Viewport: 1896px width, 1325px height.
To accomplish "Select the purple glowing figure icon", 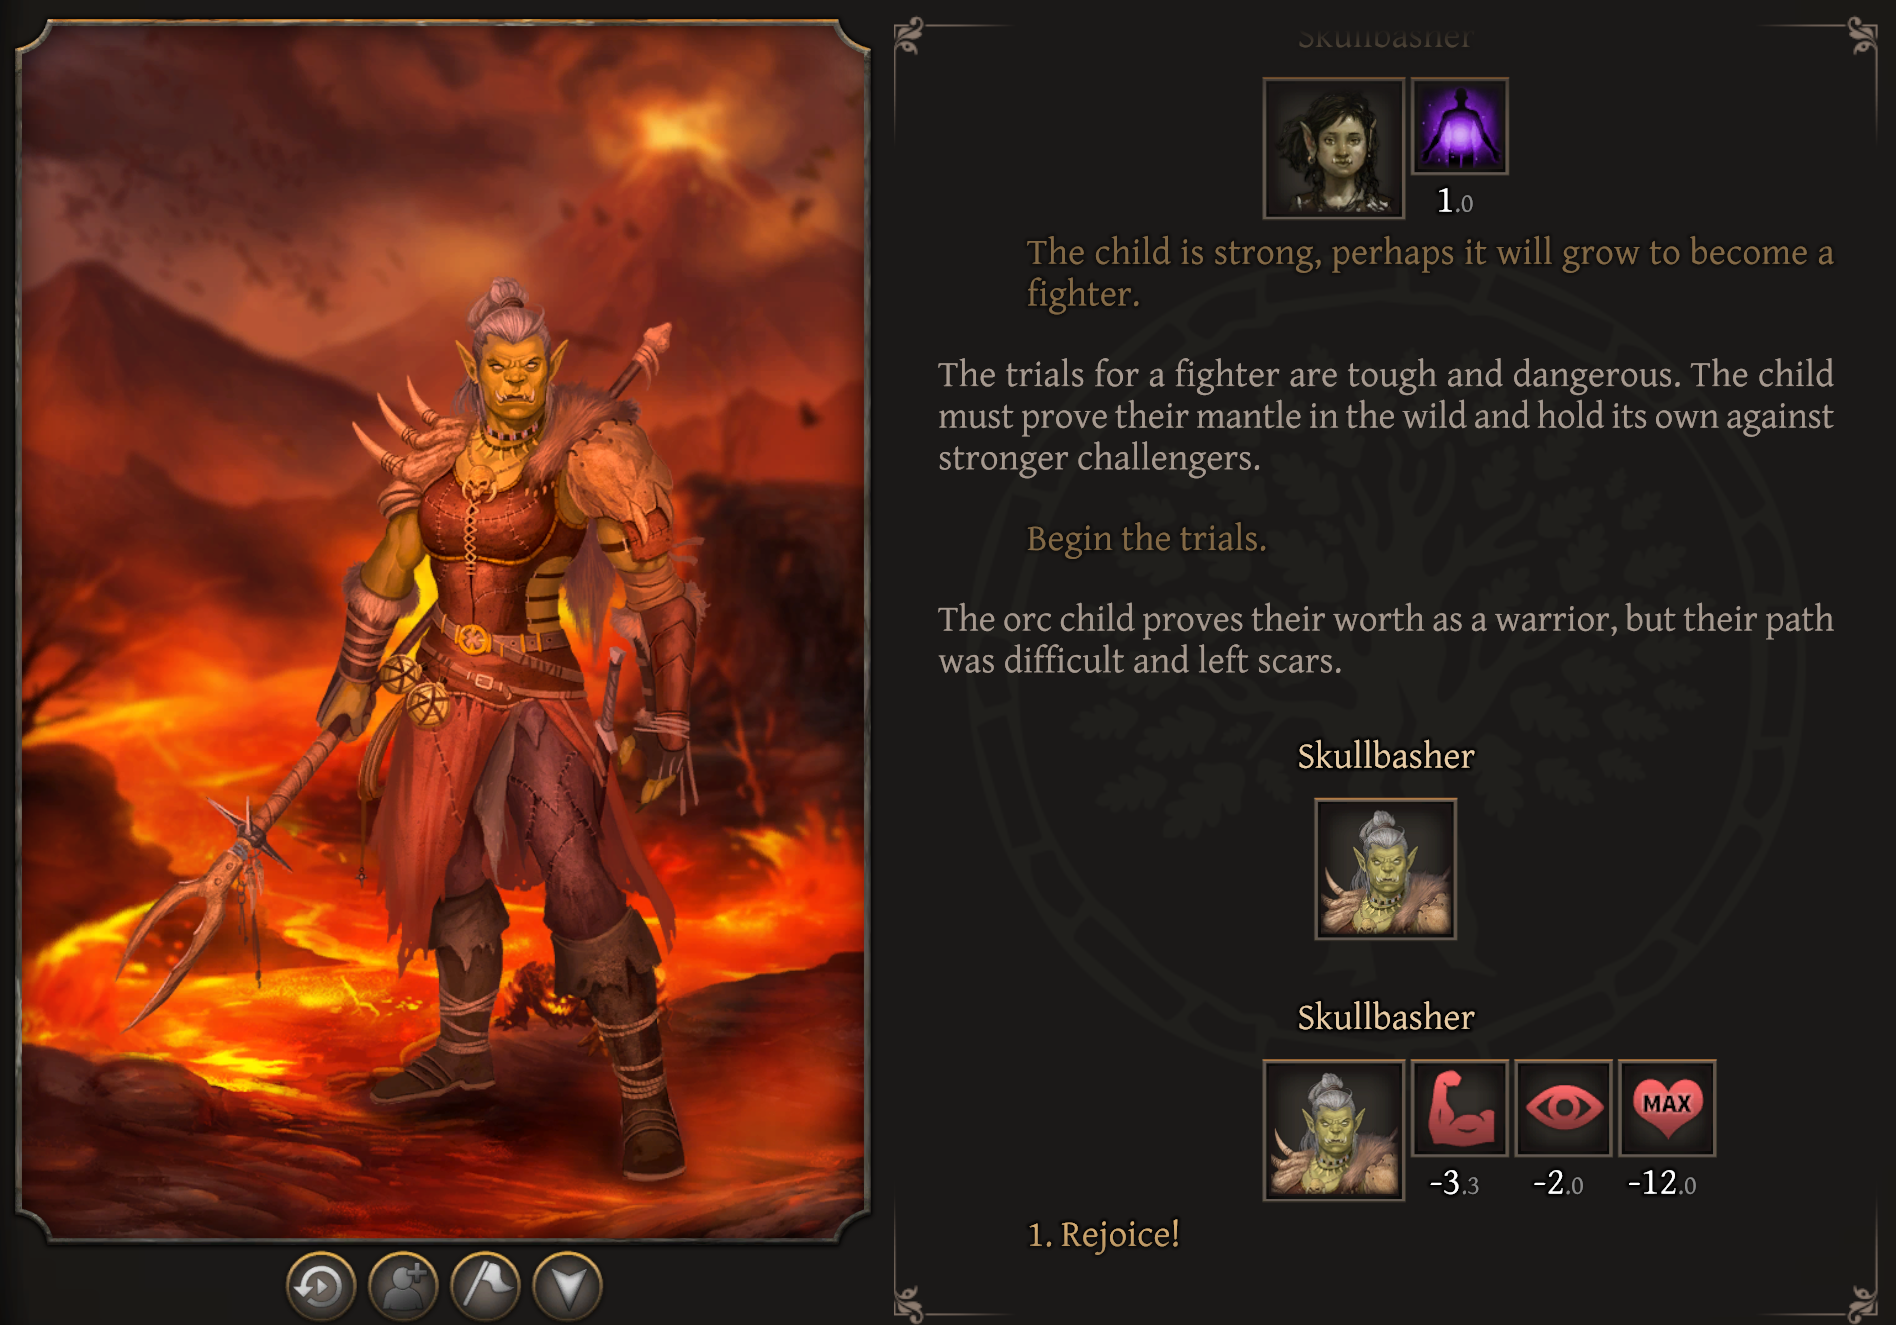I will click(1460, 126).
